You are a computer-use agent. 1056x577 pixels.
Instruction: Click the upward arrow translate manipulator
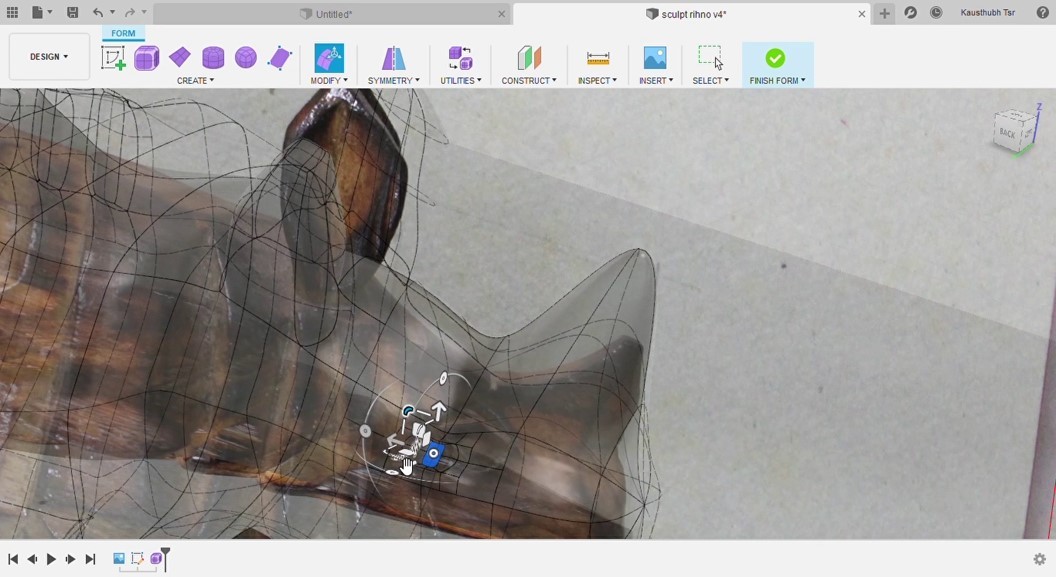(x=438, y=410)
